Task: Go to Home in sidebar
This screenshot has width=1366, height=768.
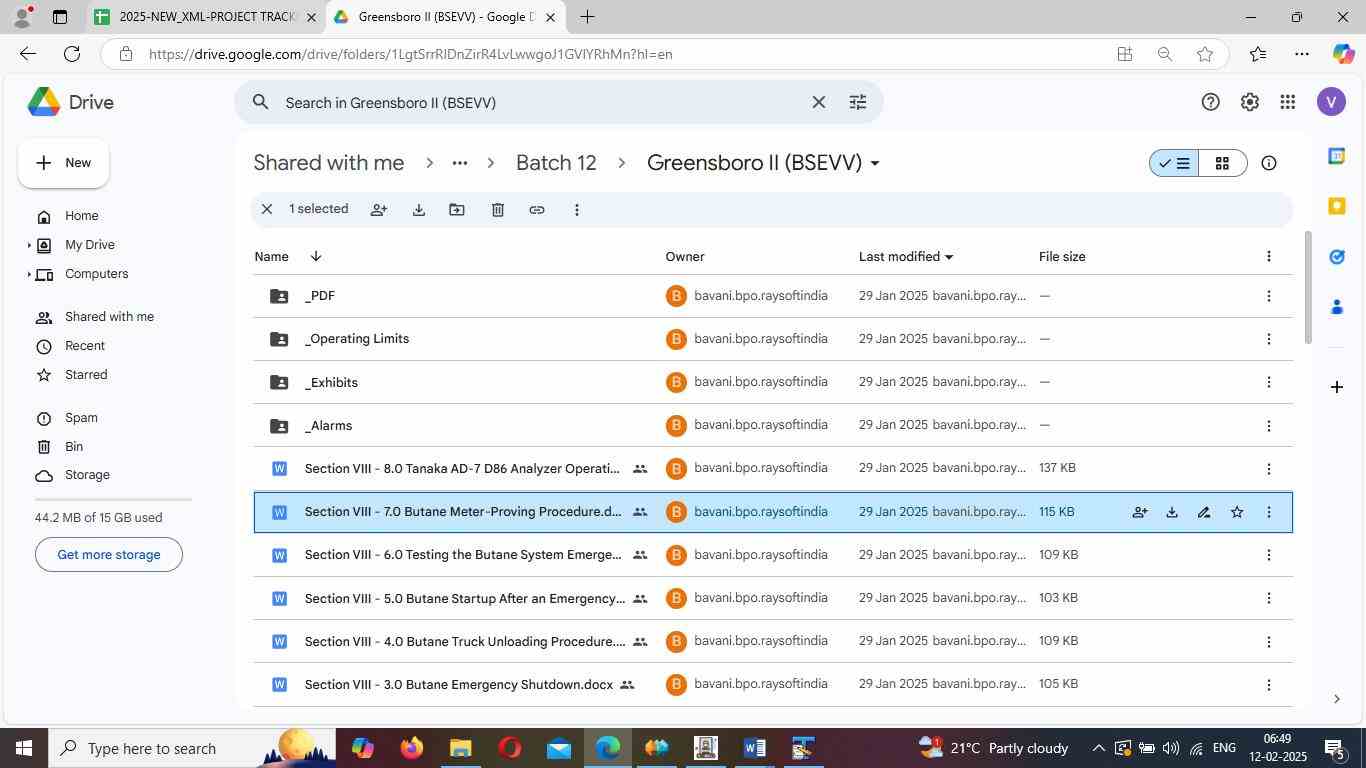Action: point(82,216)
